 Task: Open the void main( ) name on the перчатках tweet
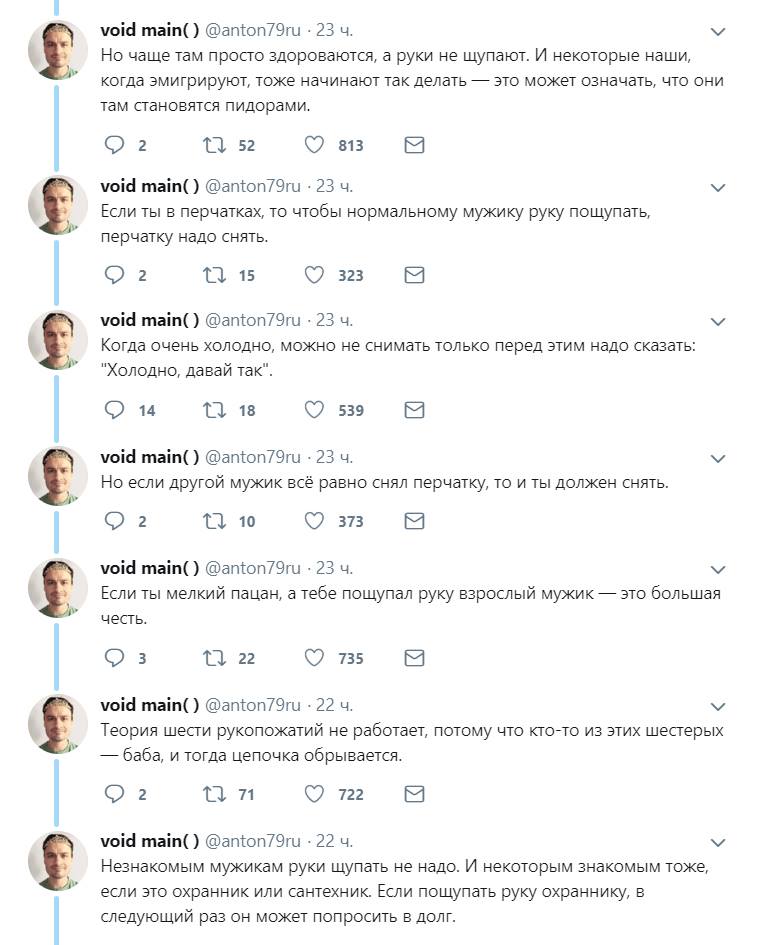[x=150, y=186]
